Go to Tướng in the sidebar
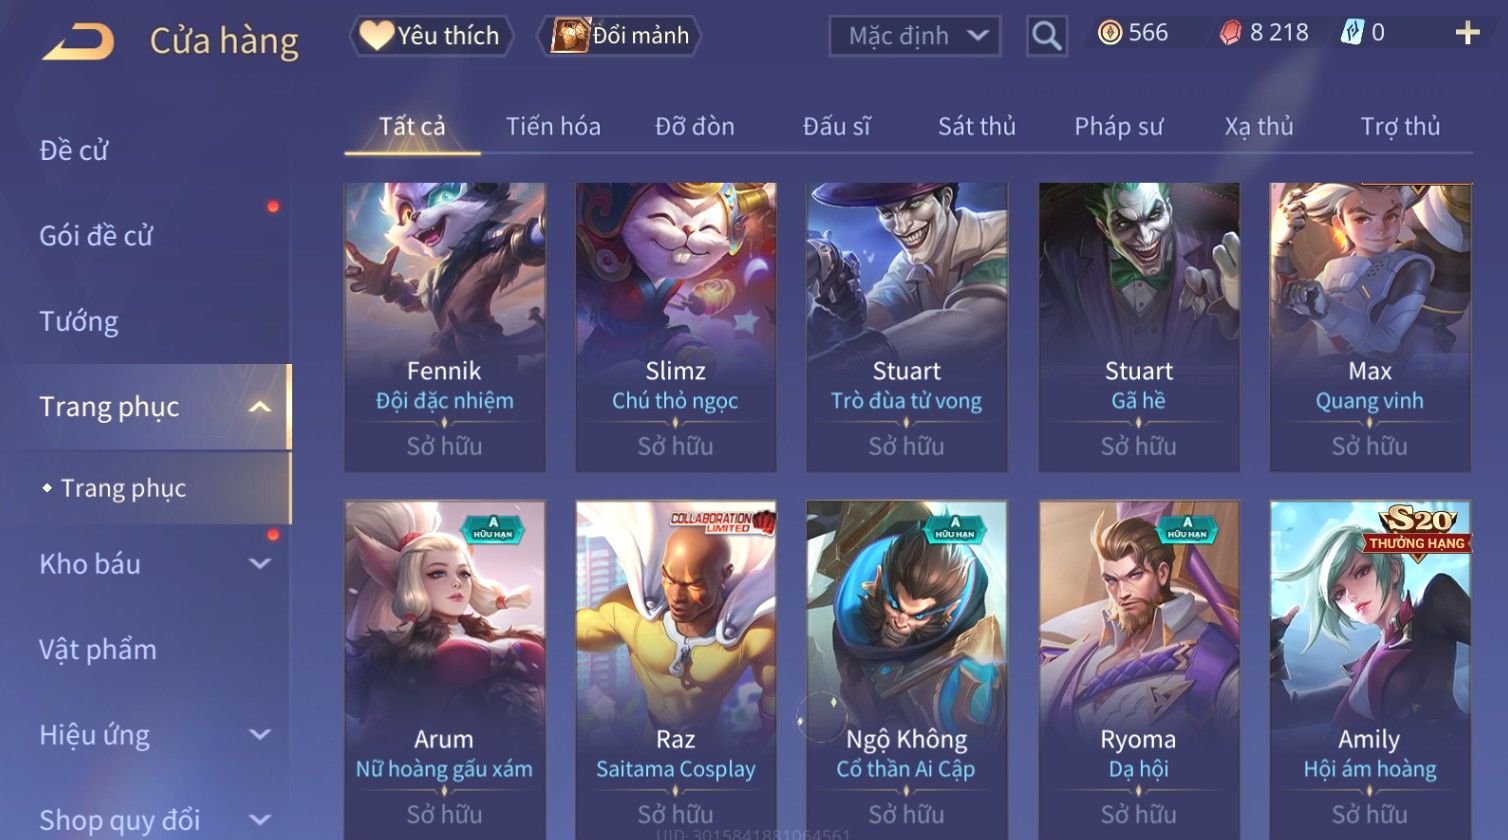The height and width of the screenshot is (840, 1508). click(79, 321)
